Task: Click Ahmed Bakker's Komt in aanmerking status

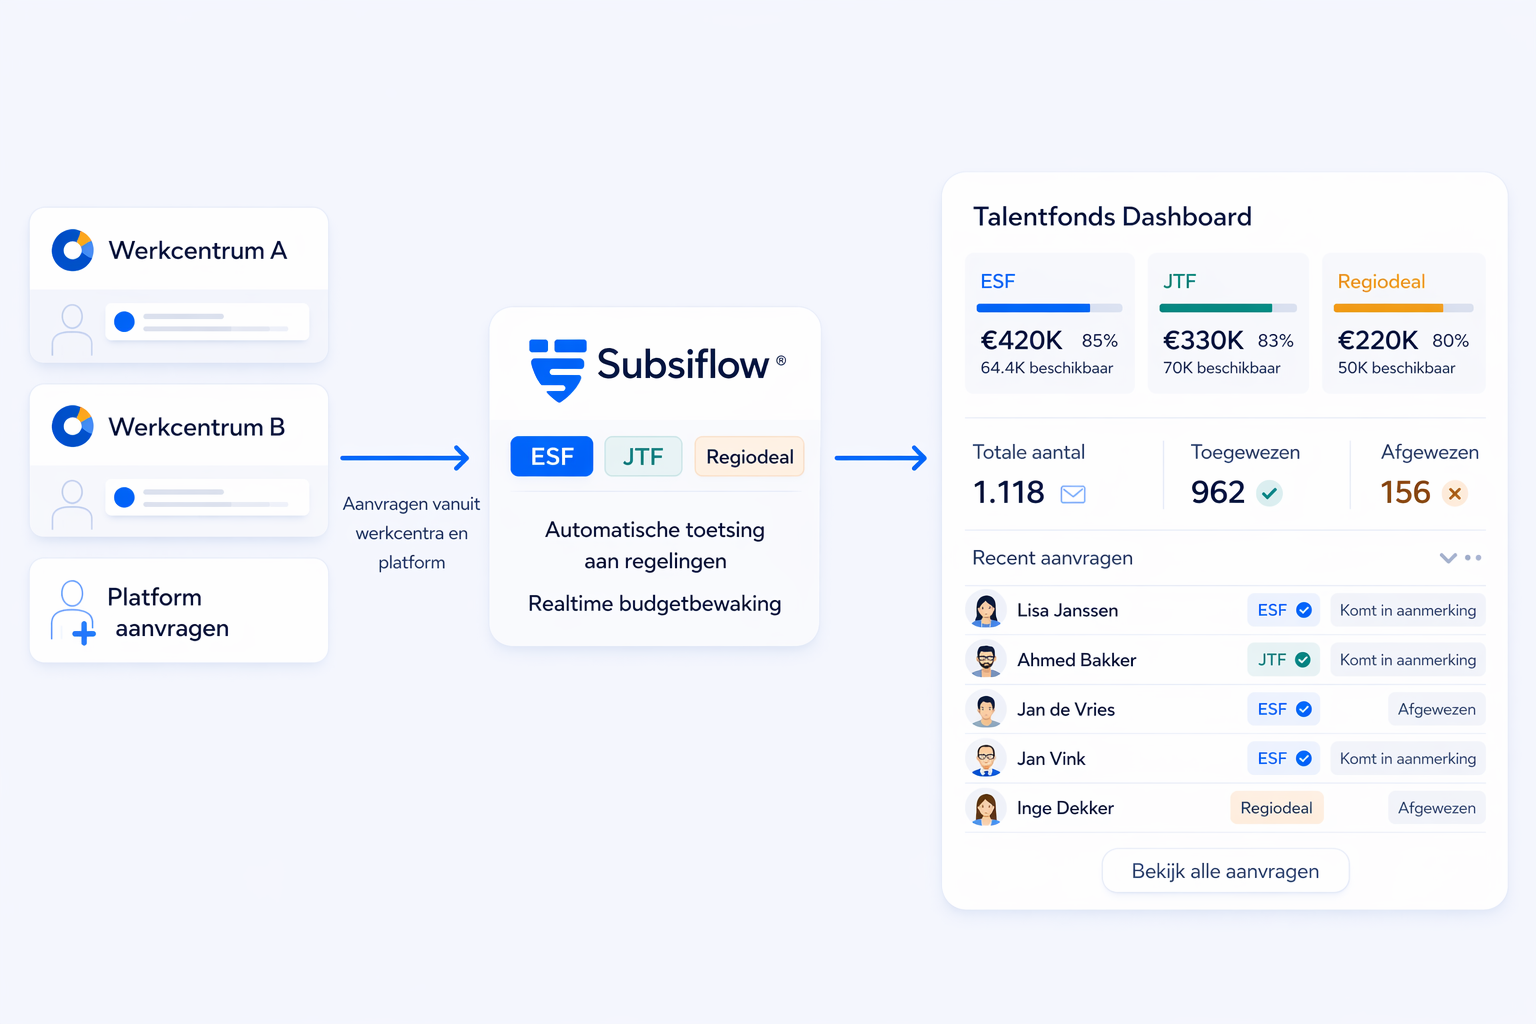Action: [x=1408, y=660]
